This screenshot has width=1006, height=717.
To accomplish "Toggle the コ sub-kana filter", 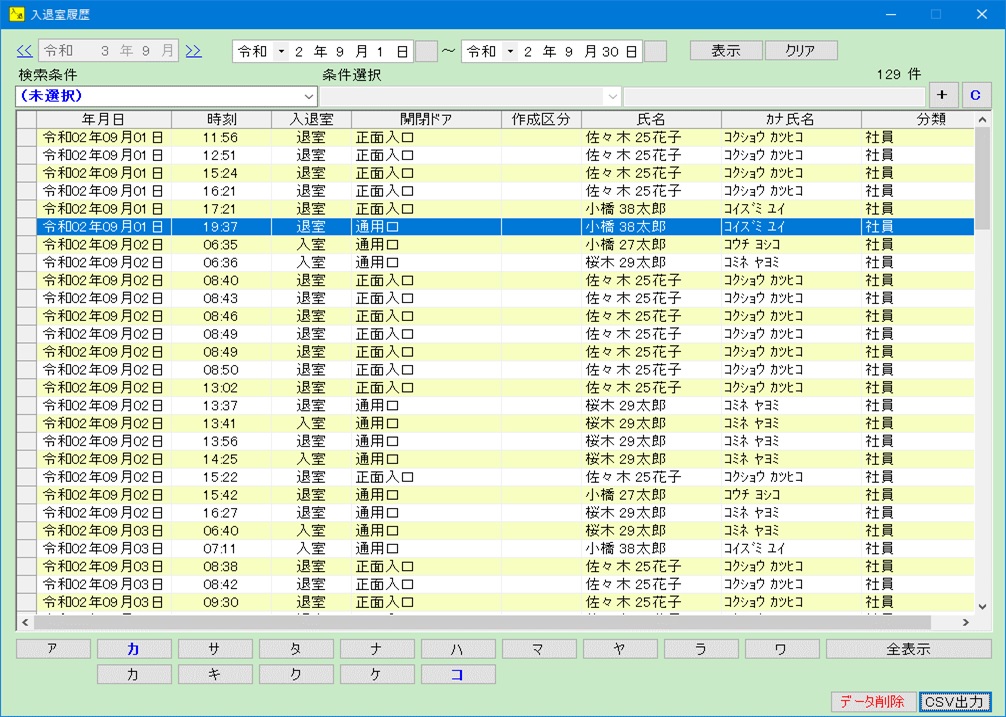I will tap(457, 675).
